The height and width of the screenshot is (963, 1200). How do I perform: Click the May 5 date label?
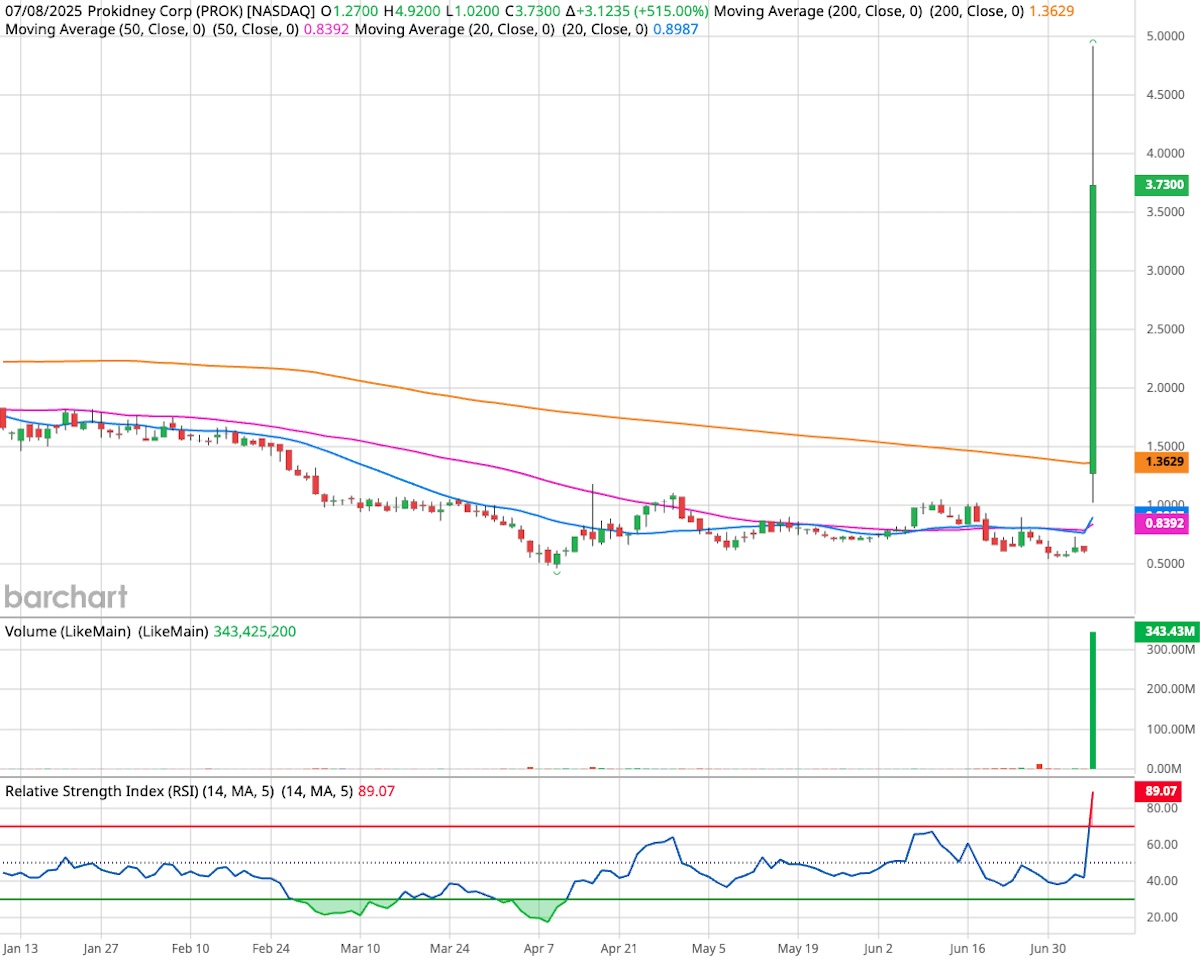pos(709,947)
